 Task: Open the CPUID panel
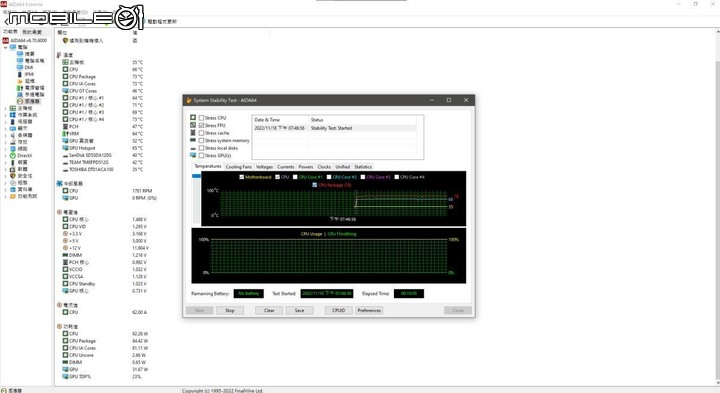(x=338, y=310)
